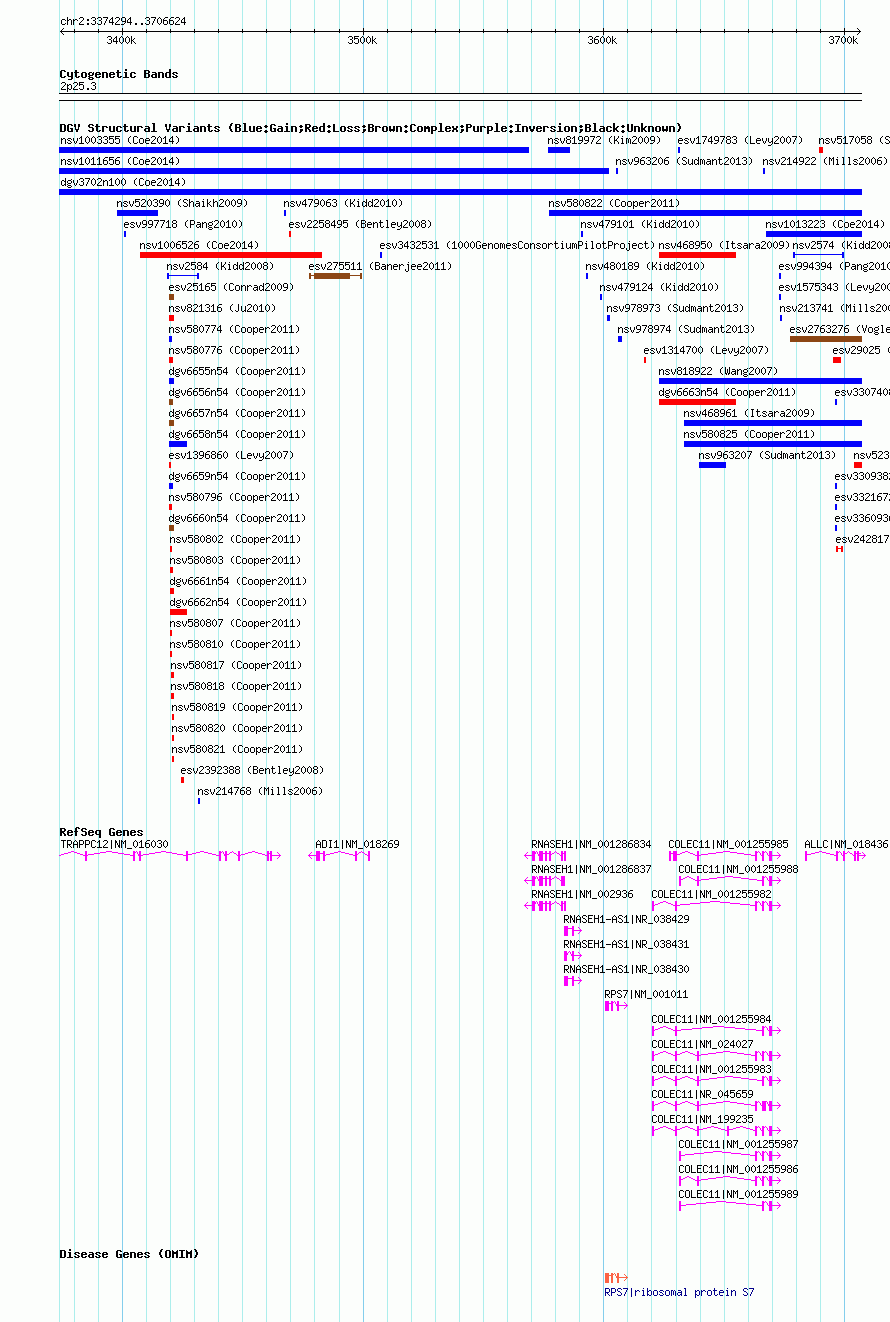Open variant nsv479124 (Kidd2010)
The height and width of the screenshot is (1322, 890).
tap(659, 288)
